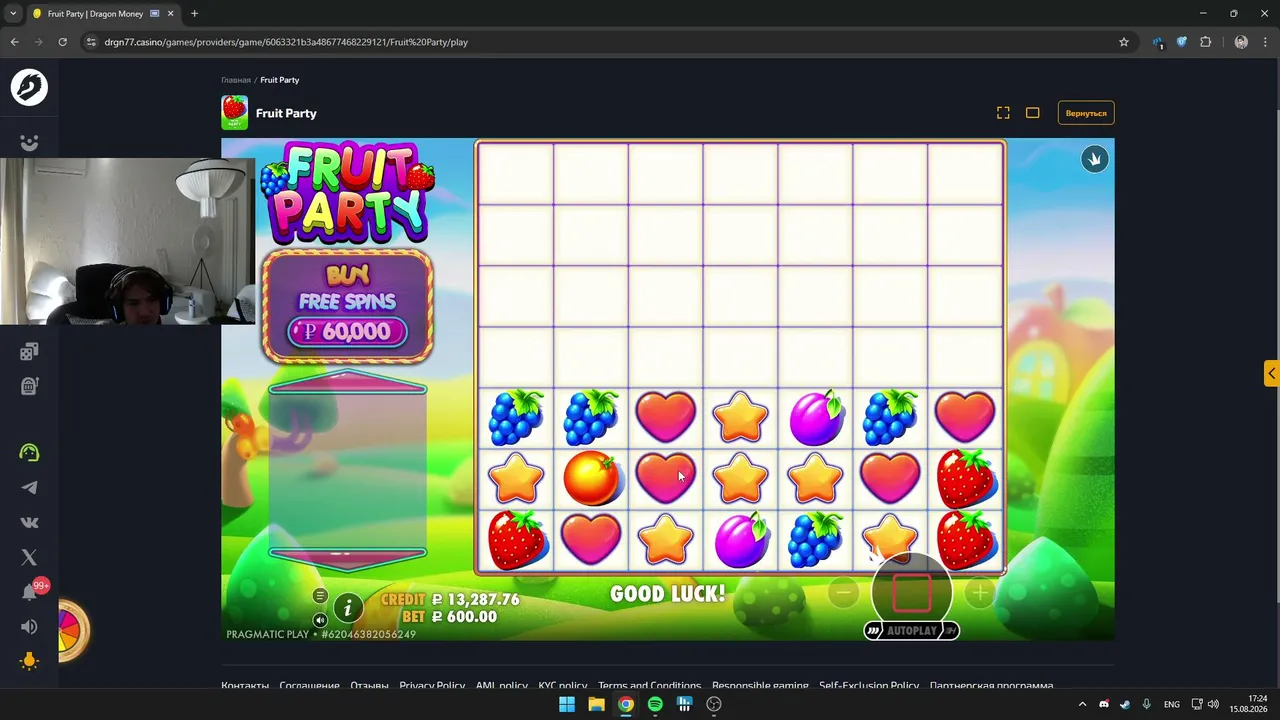
Task: Open Spotify from the taskbar
Action: coord(655,704)
